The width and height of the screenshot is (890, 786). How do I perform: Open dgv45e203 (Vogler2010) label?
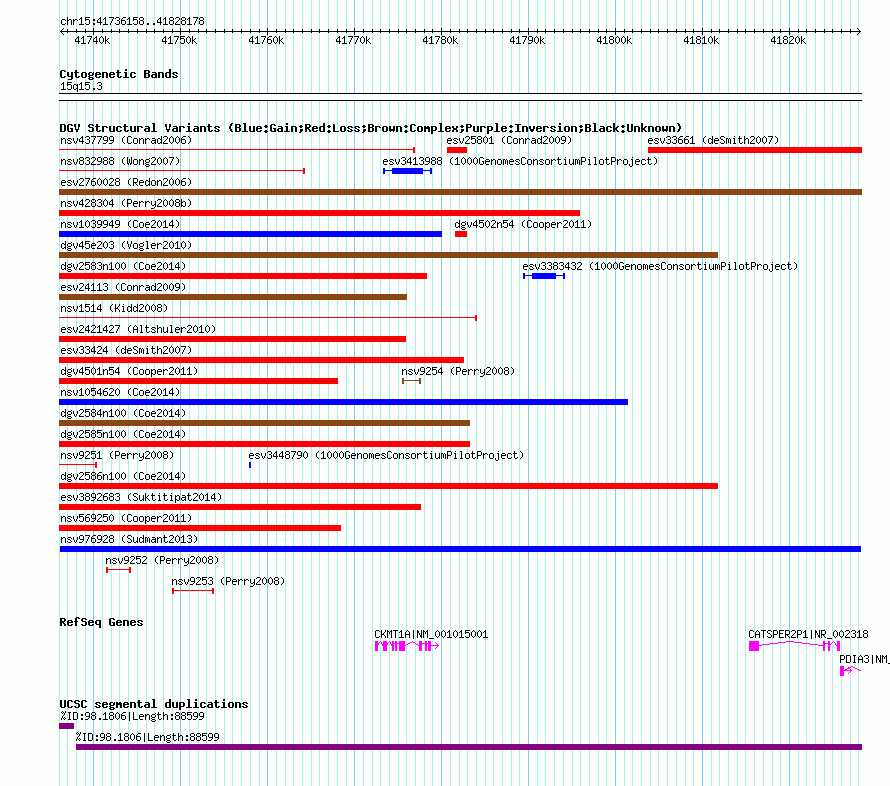click(x=126, y=245)
